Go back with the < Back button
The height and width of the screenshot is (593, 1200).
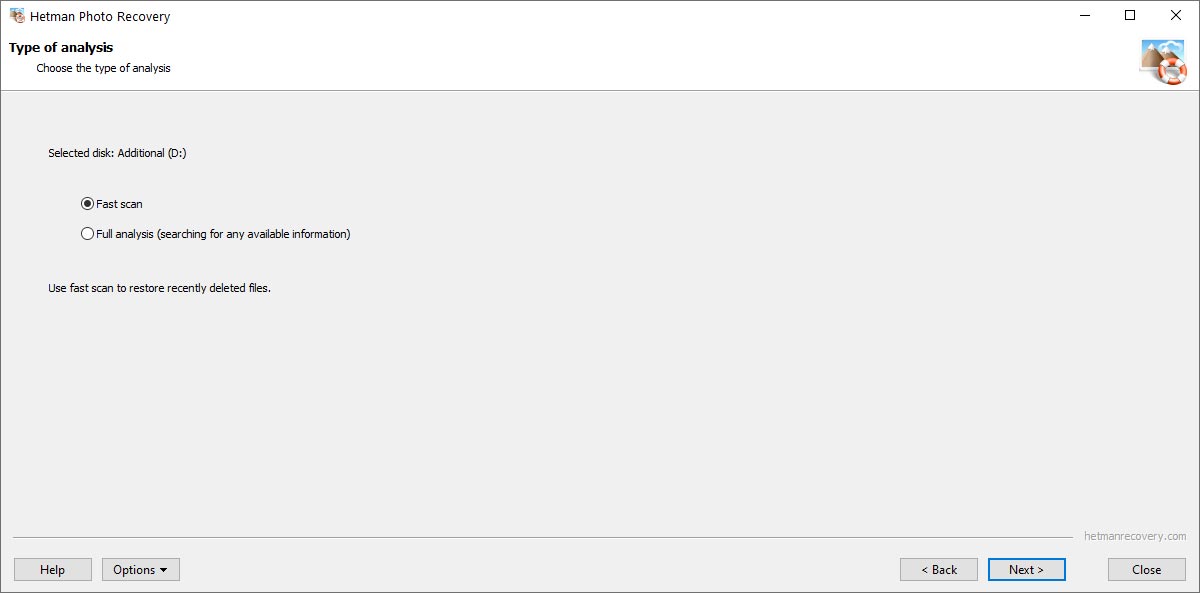[939, 570]
